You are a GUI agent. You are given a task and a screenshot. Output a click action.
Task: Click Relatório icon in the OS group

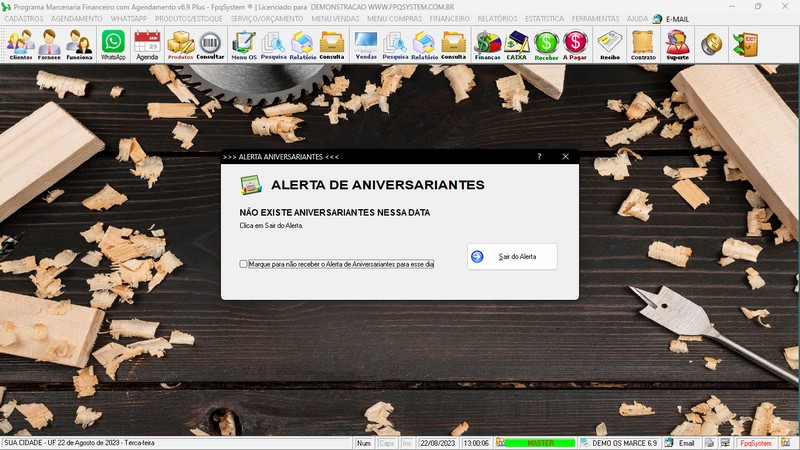click(x=303, y=44)
